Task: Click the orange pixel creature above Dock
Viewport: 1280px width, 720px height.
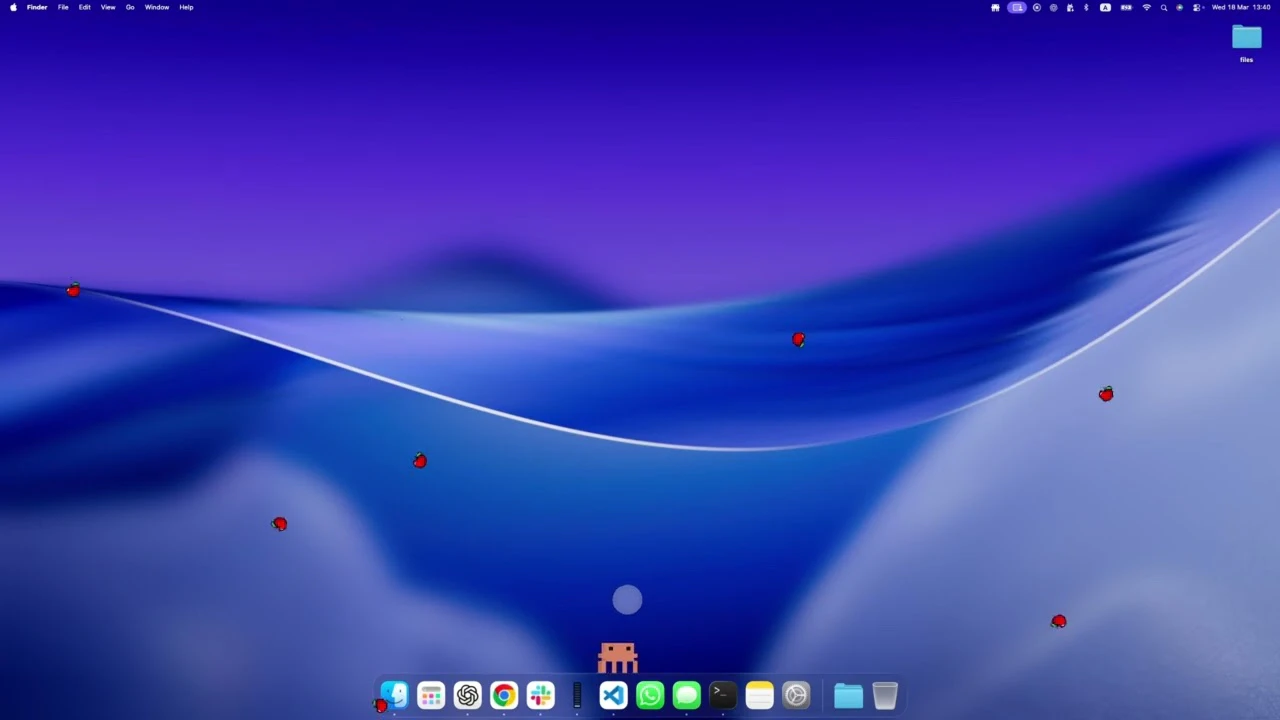Action: click(x=618, y=658)
